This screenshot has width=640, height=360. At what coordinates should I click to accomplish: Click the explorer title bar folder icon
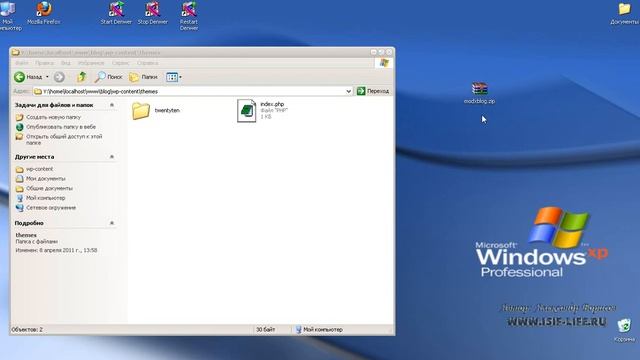pos(16,52)
